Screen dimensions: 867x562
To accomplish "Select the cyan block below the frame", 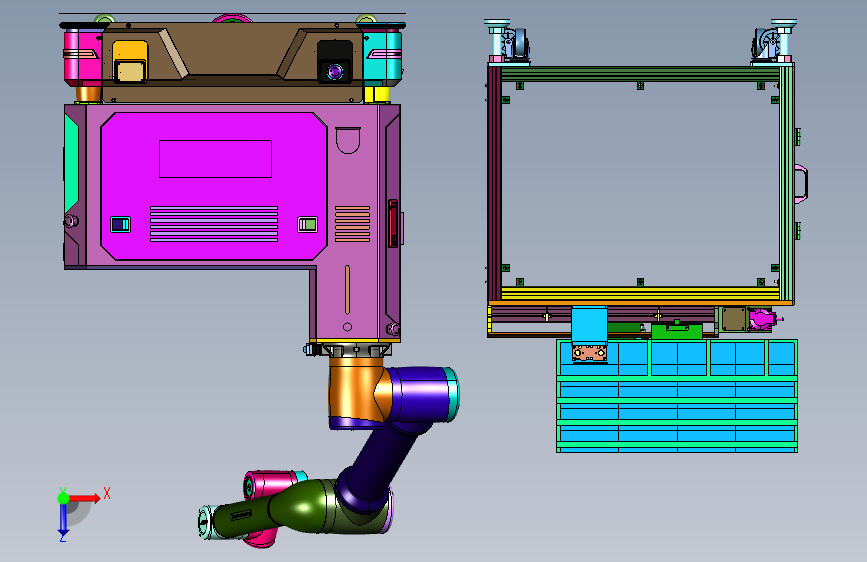I will [589, 325].
